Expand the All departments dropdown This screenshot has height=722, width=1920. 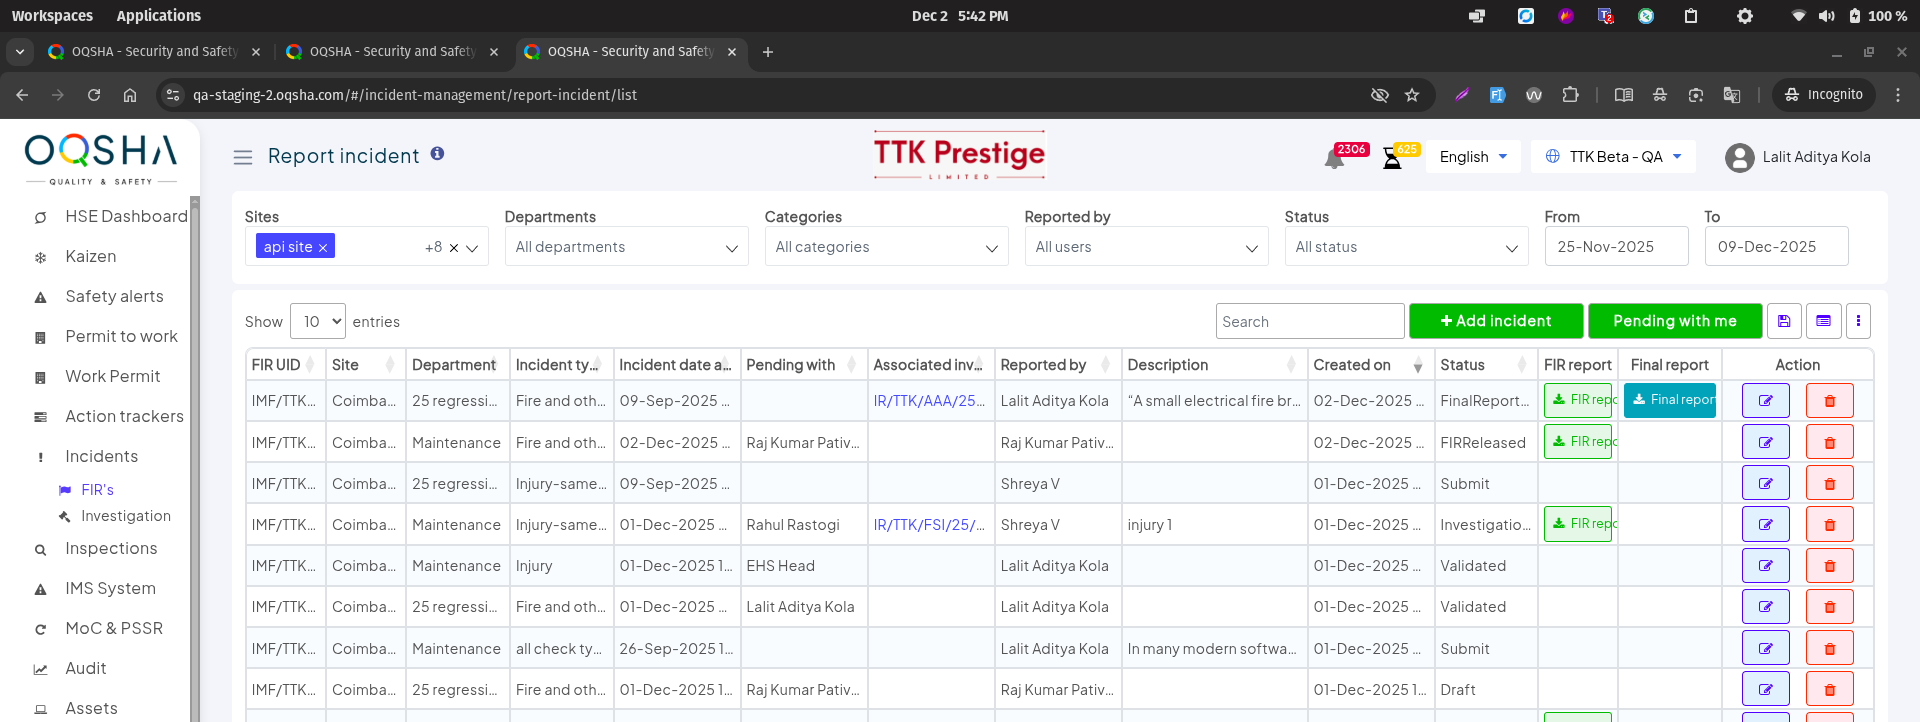626,247
